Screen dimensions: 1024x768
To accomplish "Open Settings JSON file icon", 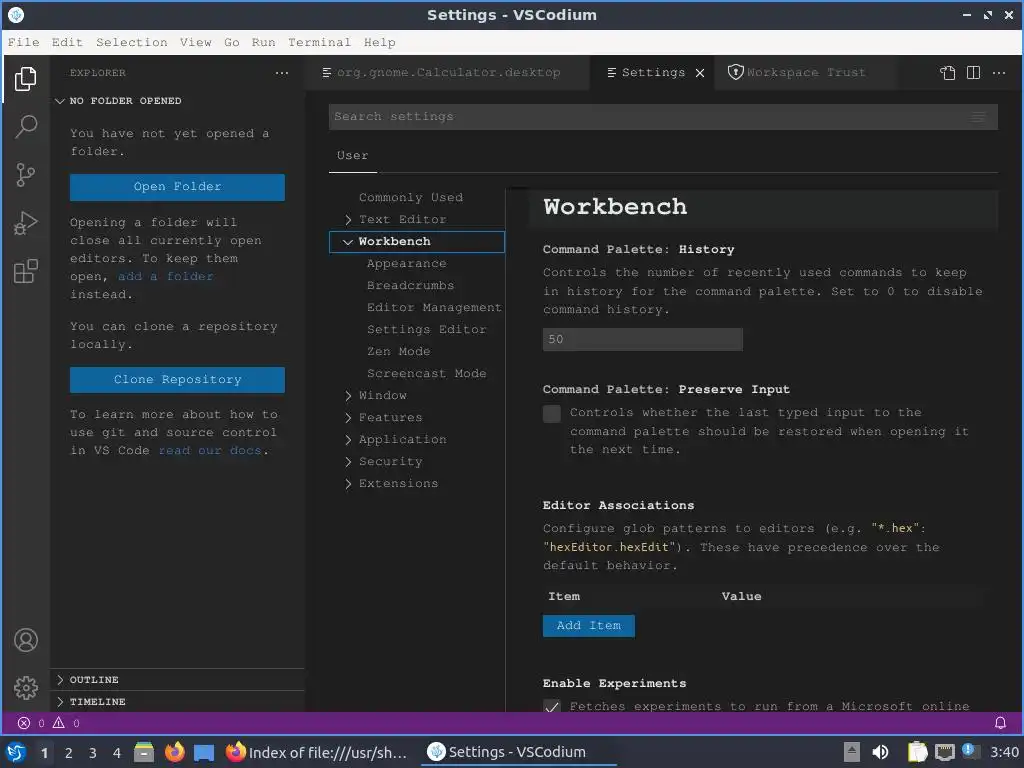I will (x=948, y=72).
